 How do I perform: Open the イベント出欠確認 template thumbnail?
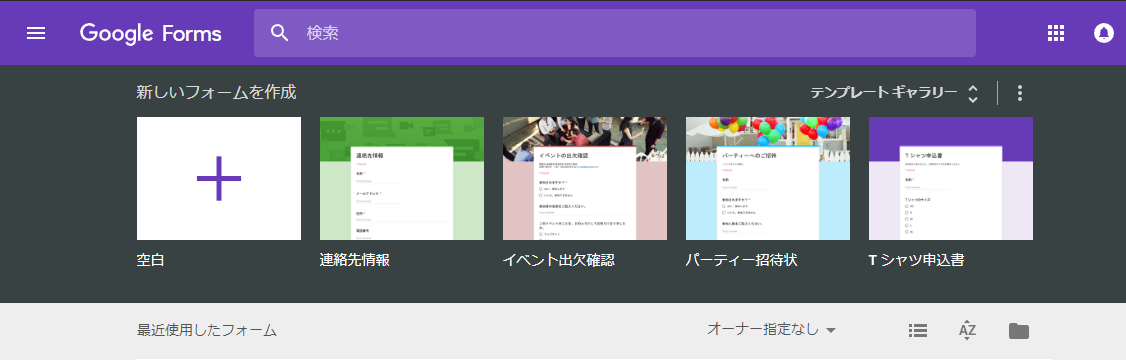click(585, 178)
